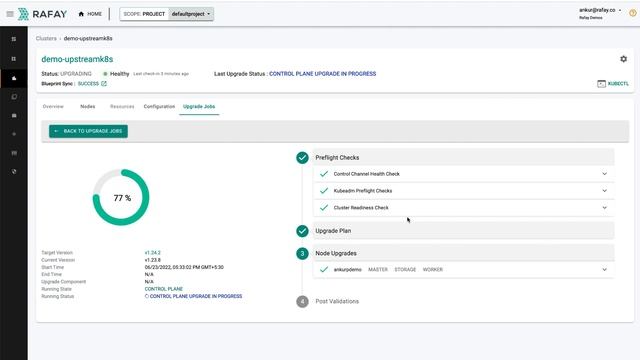The image size is (640, 360).
Task: Click Running Status CONTROL PLANE UPGRADE IN PROGRESS
Action: click(196, 296)
